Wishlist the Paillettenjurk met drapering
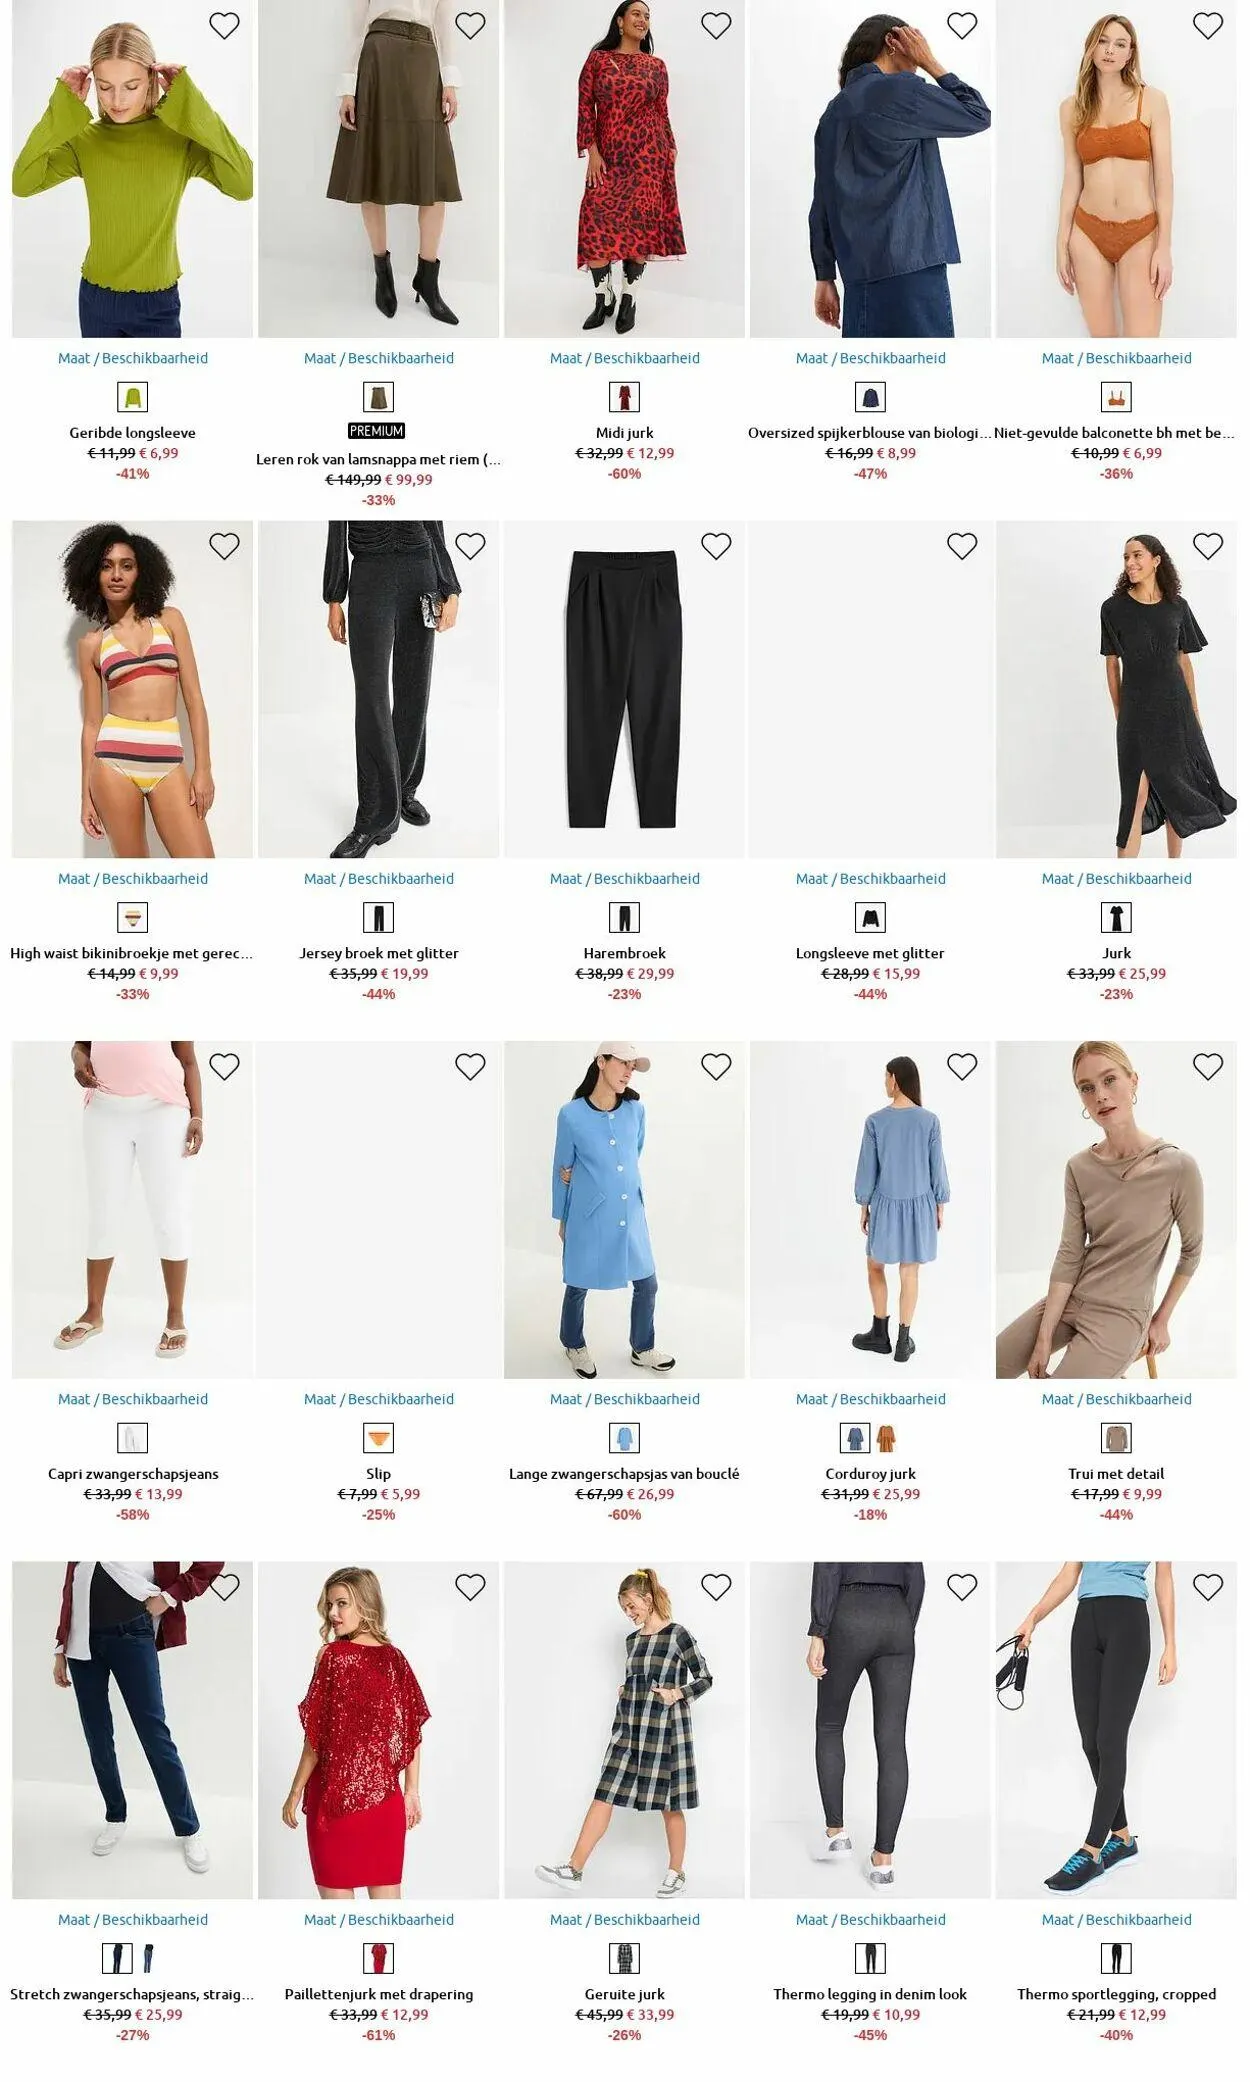The height and width of the screenshot is (2082, 1250). pos(470,1587)
